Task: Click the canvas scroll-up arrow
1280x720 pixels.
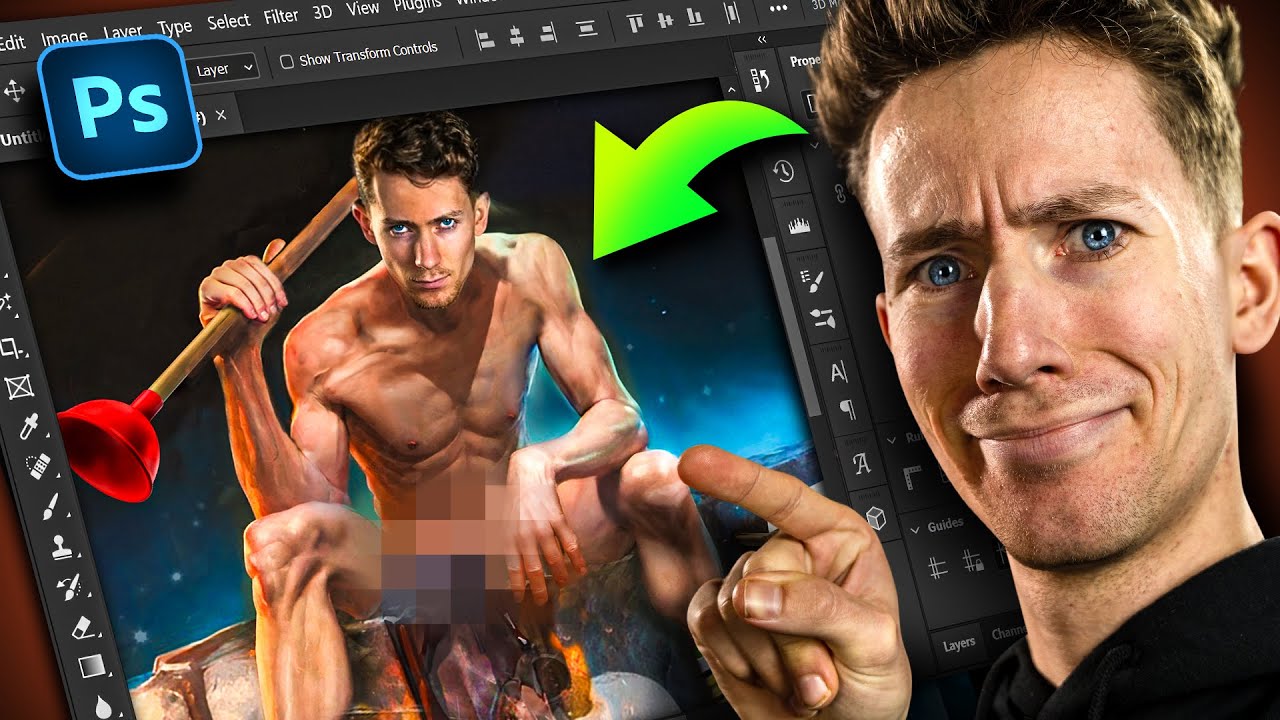Action: pyautogui.click(x=731, y=91)
